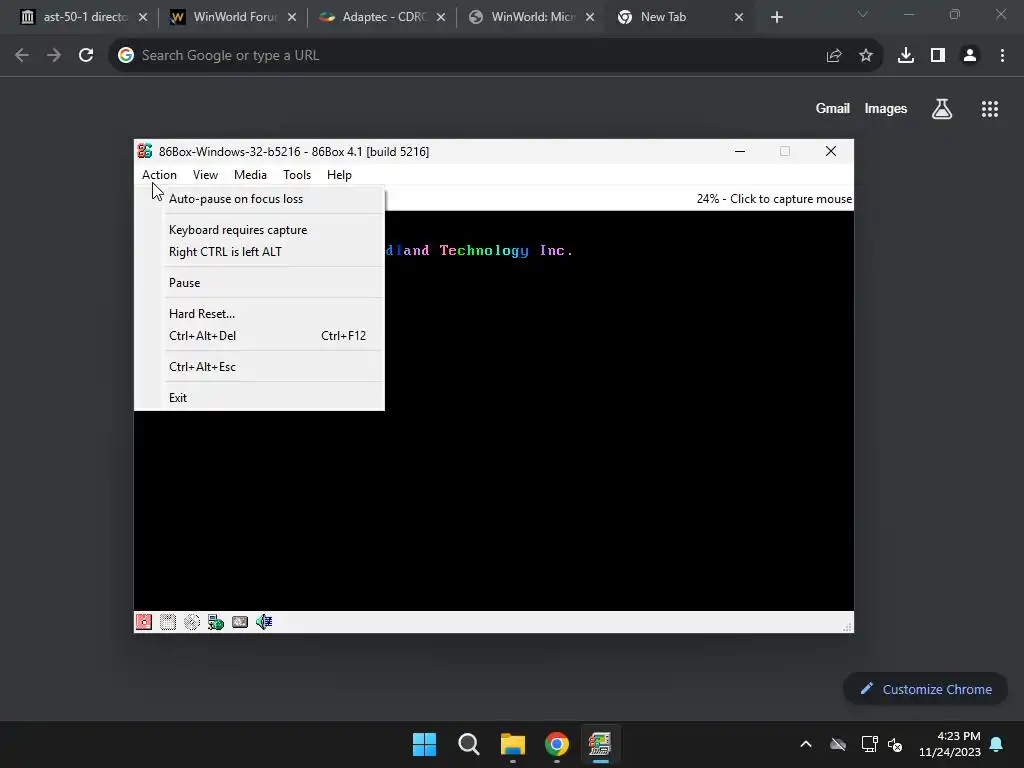
Task: Open Windows taskbar search
Action: 469,744
